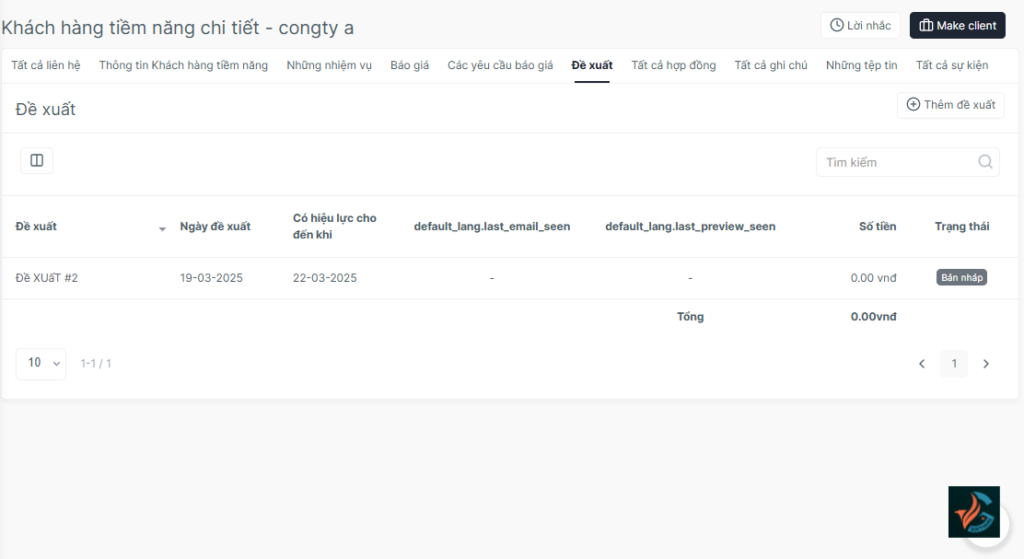Go to previous page arrow
The height and width of the screenshot is (559, 1024).
(922, 364)
